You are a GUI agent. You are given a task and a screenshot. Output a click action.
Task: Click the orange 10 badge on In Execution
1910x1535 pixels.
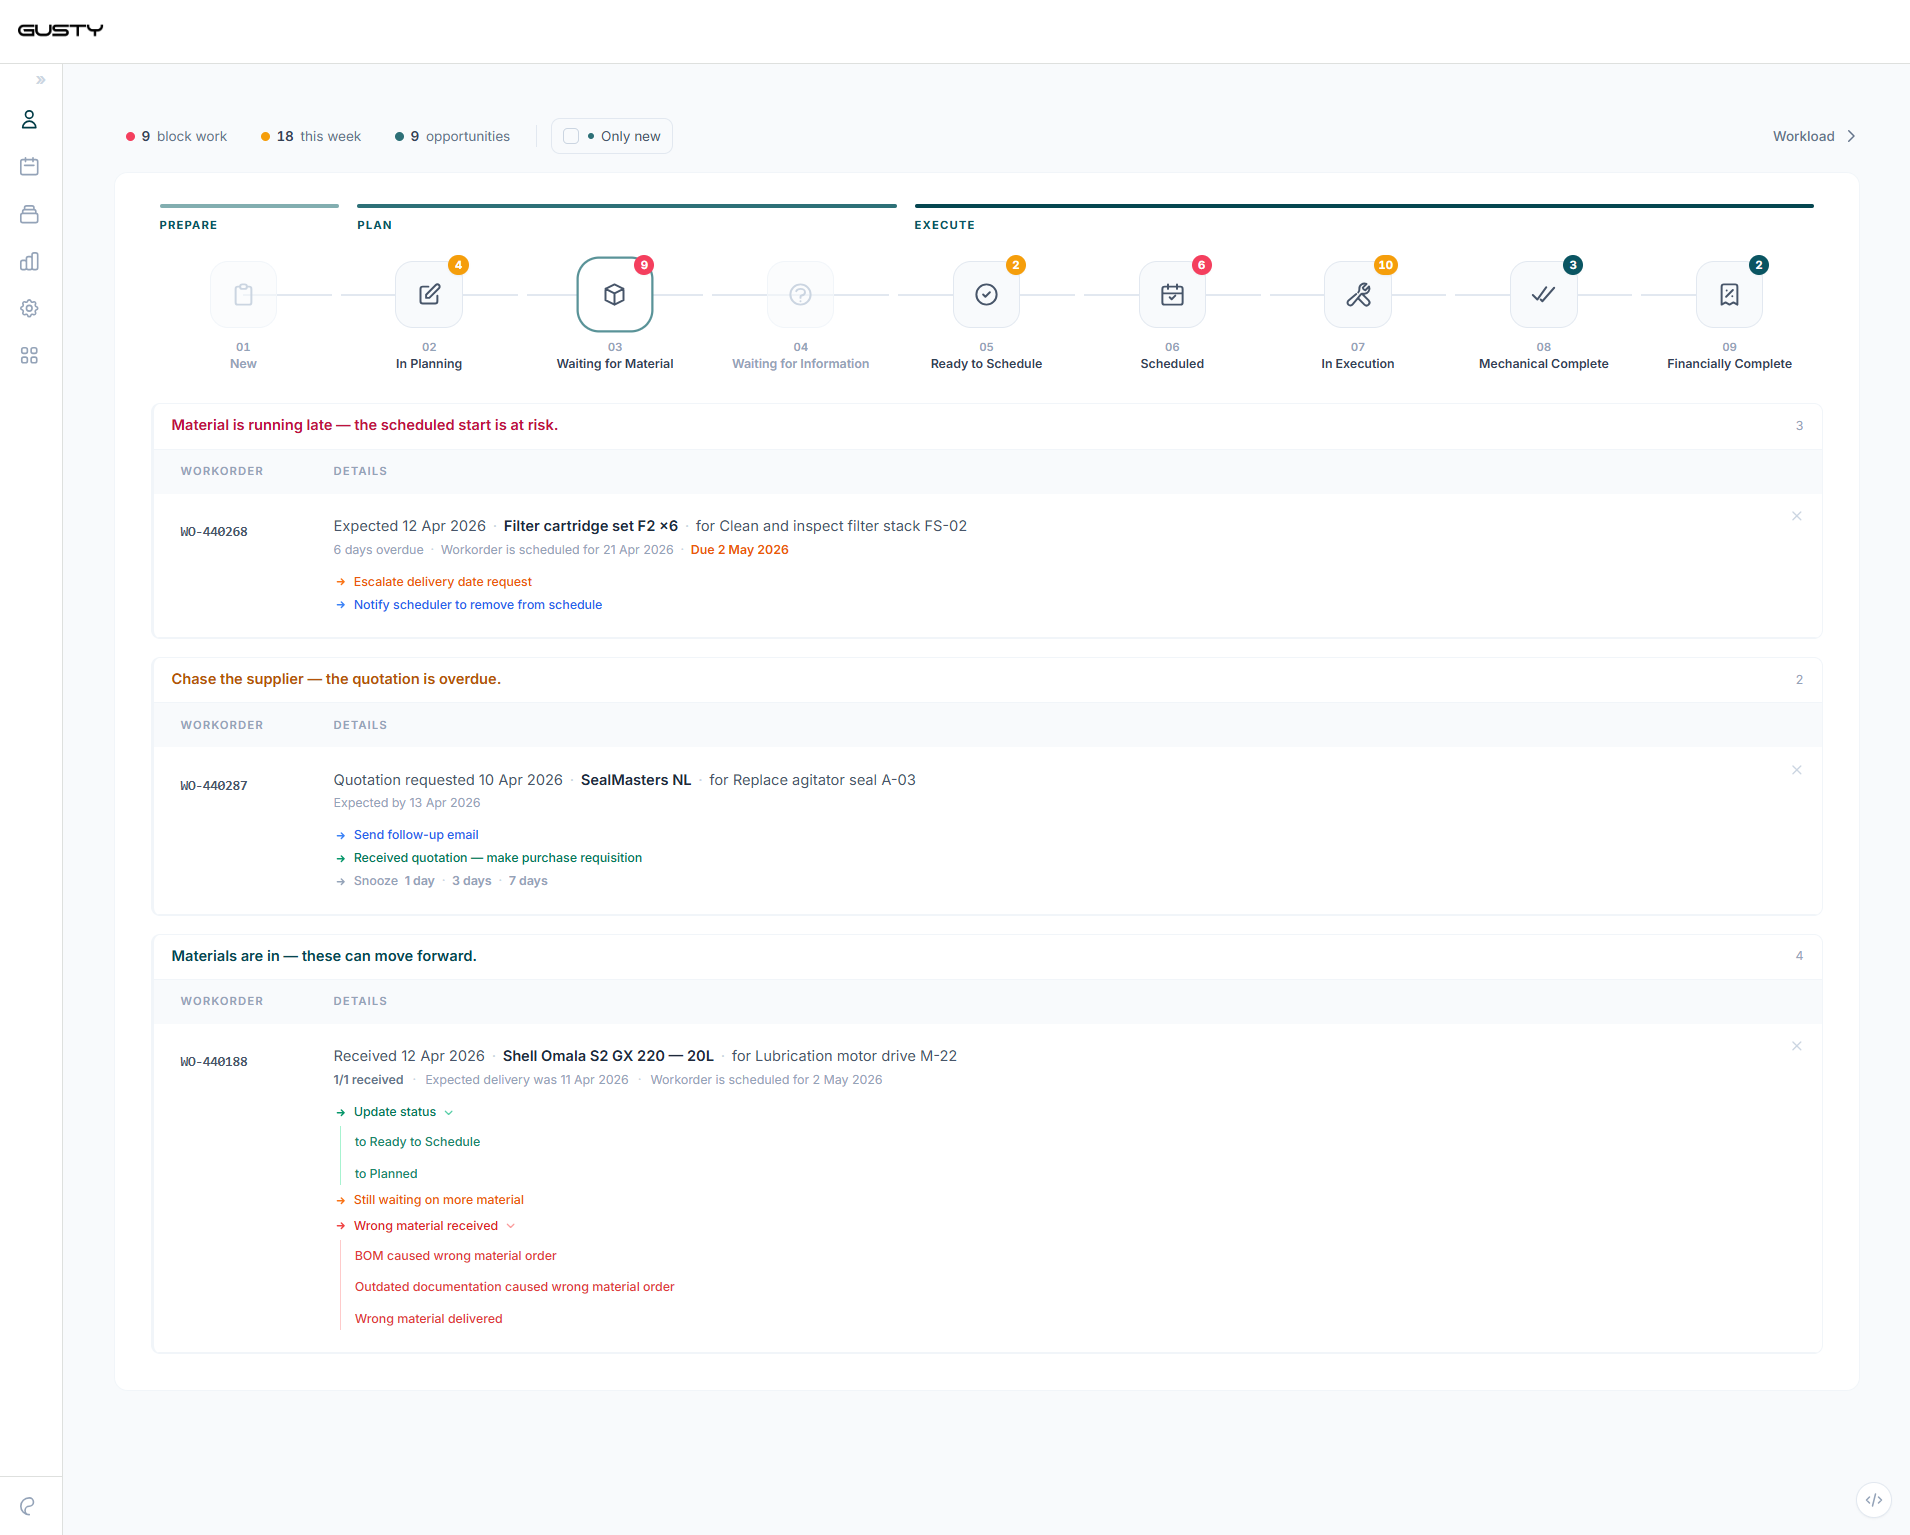click(x=1385, y=265)
